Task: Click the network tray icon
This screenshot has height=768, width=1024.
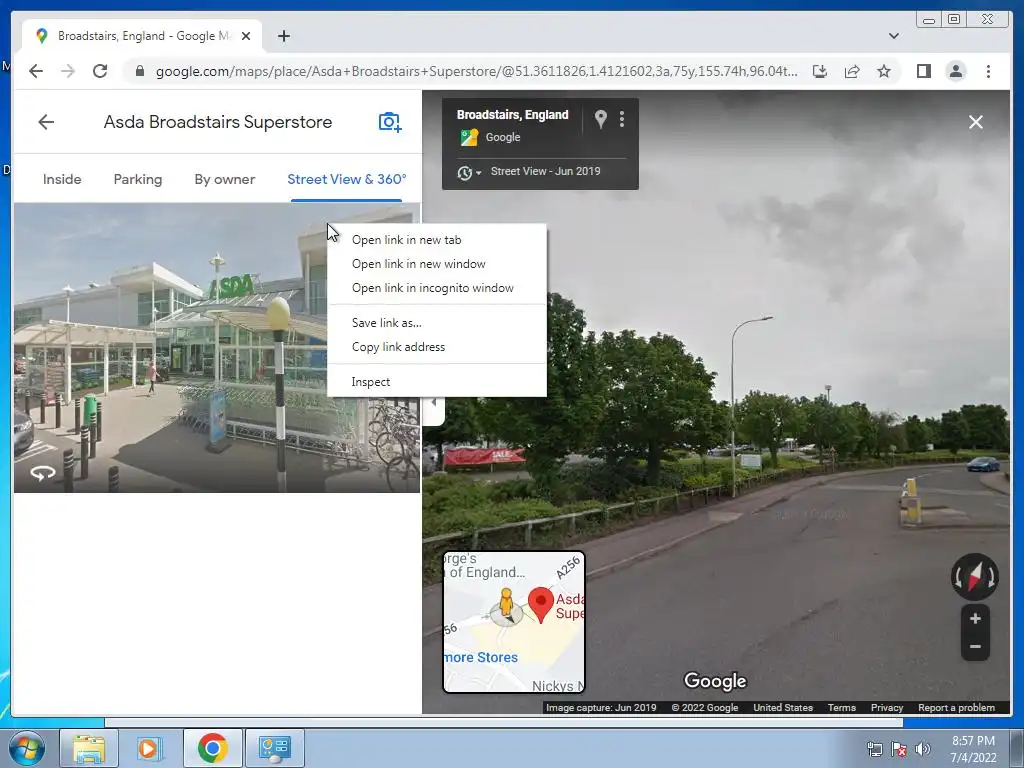Action: [x=874, y=749]
